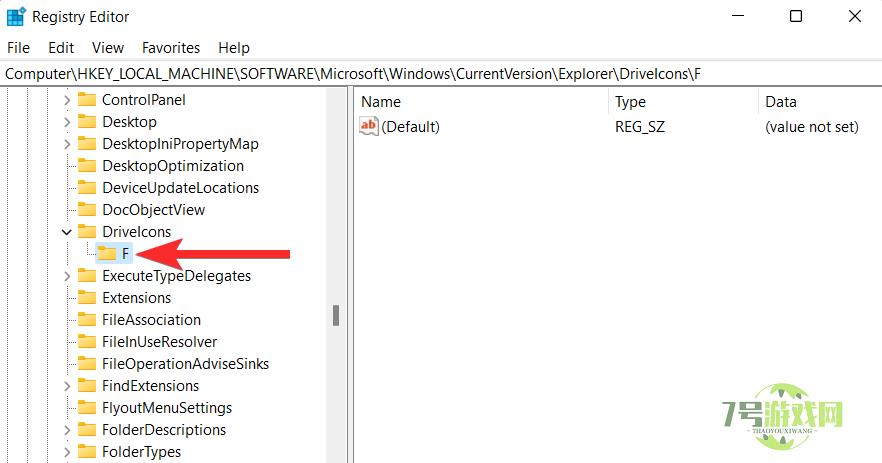Click the DesktopIniPropertyMap folder icon
This screenshot has height=463, width=882.
87,143
